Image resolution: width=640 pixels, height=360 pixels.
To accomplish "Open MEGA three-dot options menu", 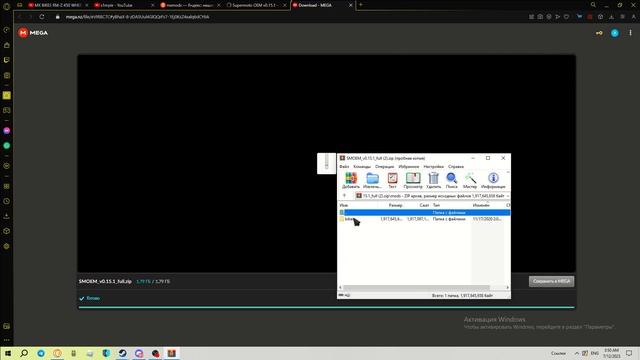I will click(x=630, y=33).
